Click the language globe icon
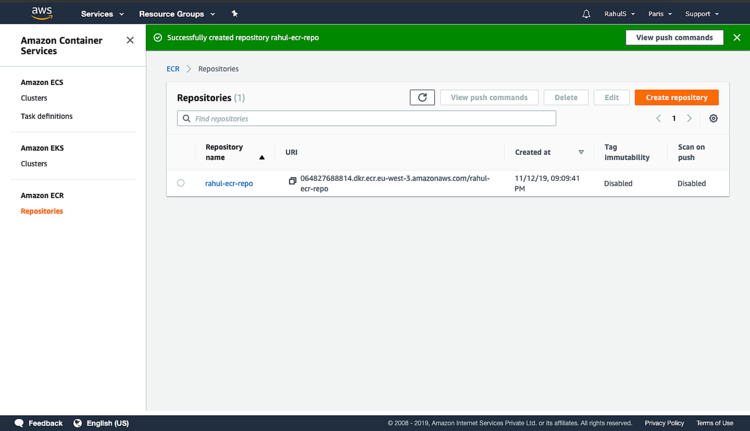Screen dimensions: 750x431 point(77,423)
